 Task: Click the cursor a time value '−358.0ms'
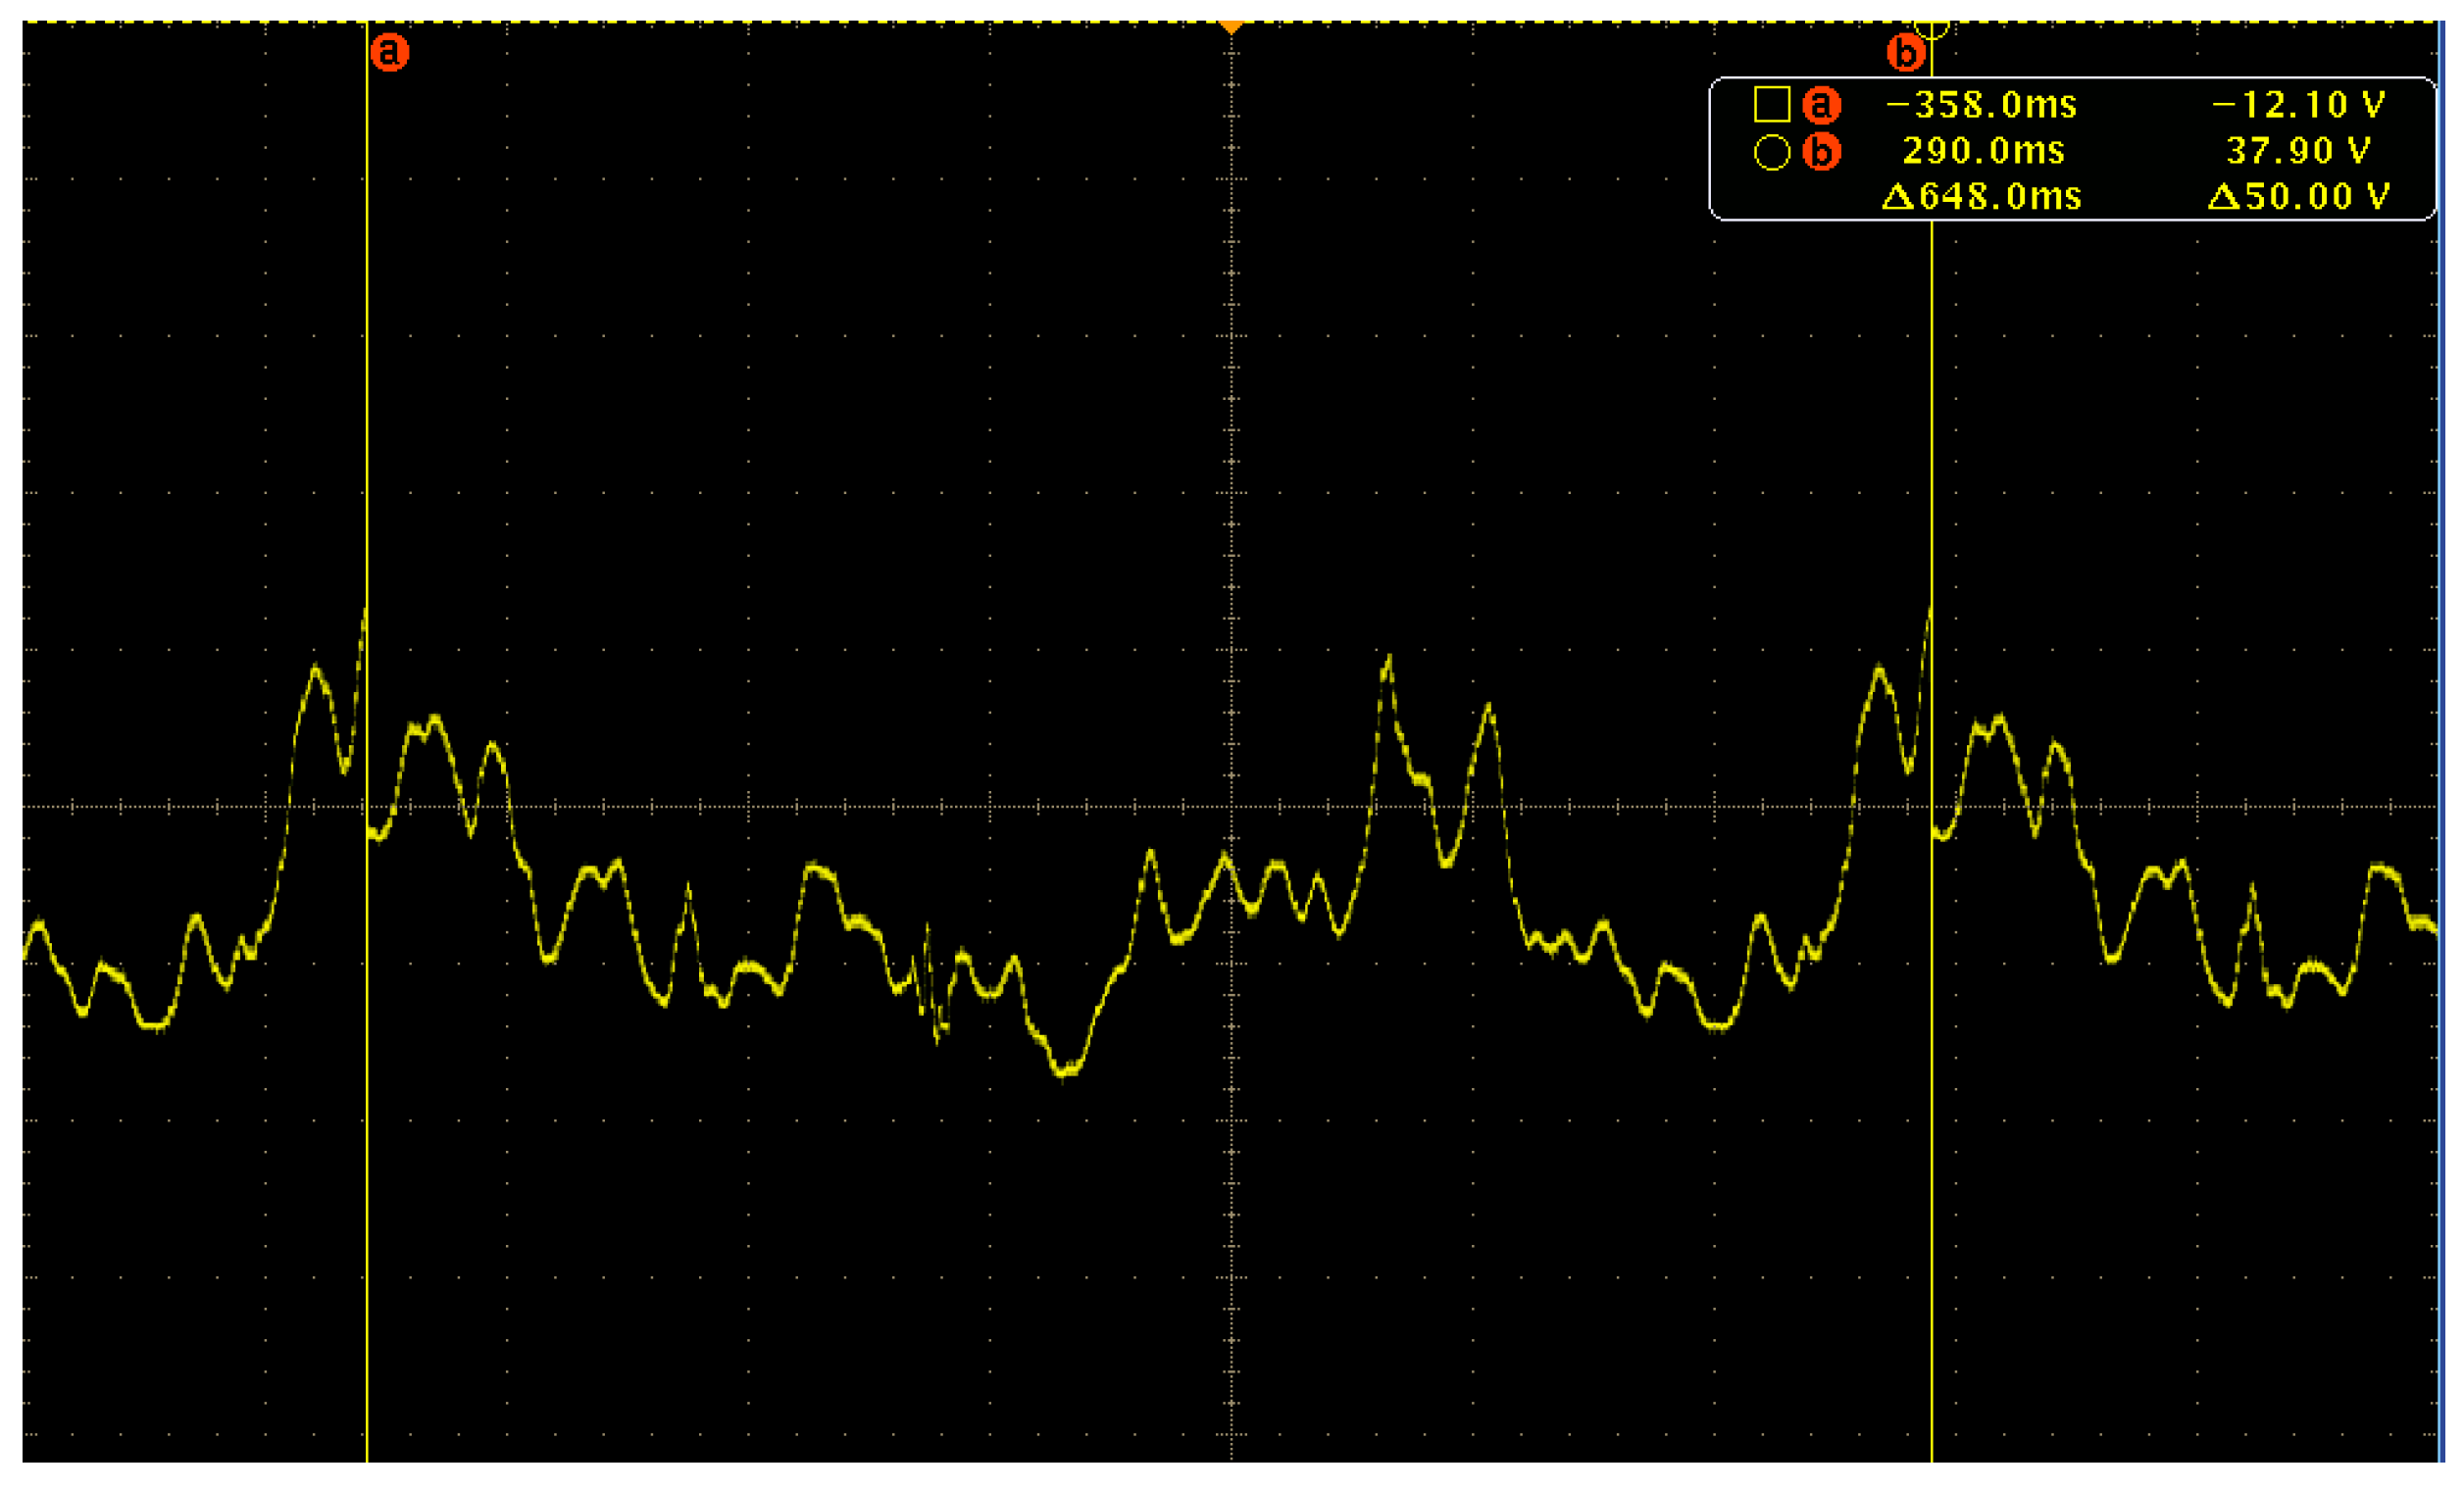click(1981, 105)
